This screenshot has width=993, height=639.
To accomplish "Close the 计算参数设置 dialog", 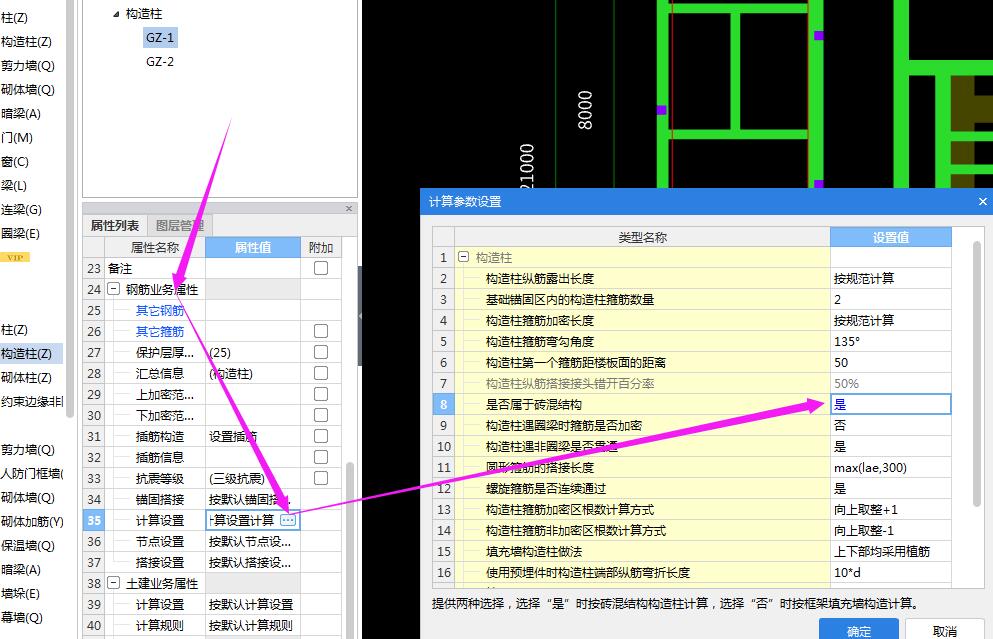I will (x=982, y=201).
